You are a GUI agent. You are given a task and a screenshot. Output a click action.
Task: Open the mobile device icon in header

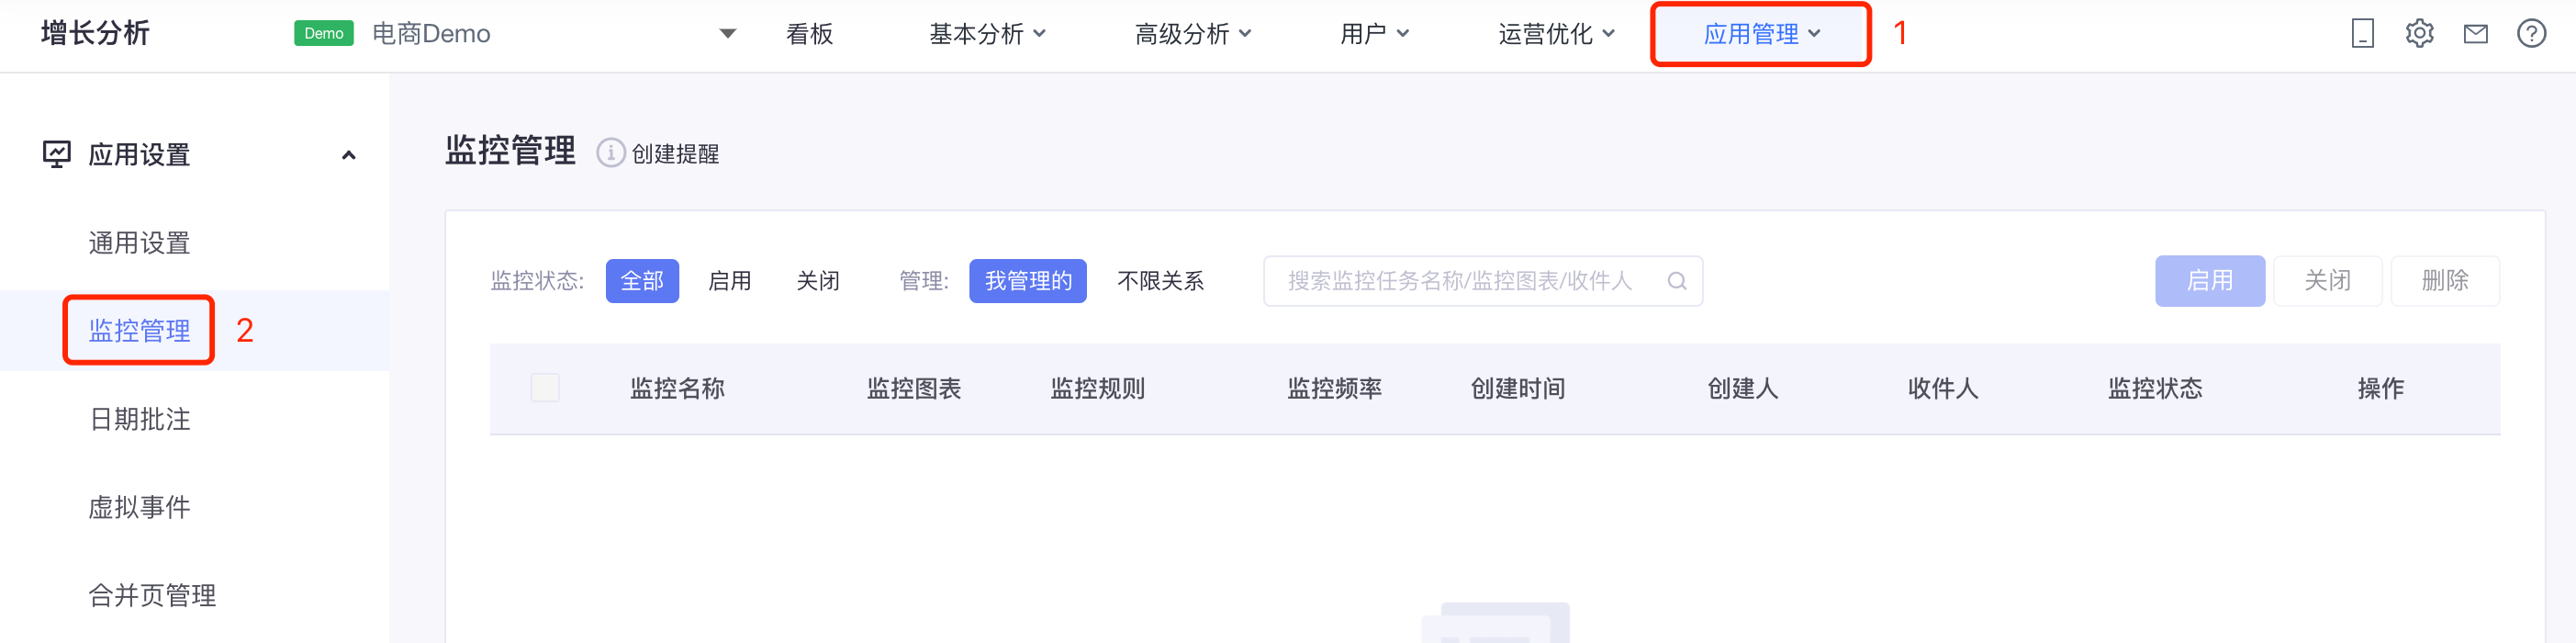[x=2362, y=34]
